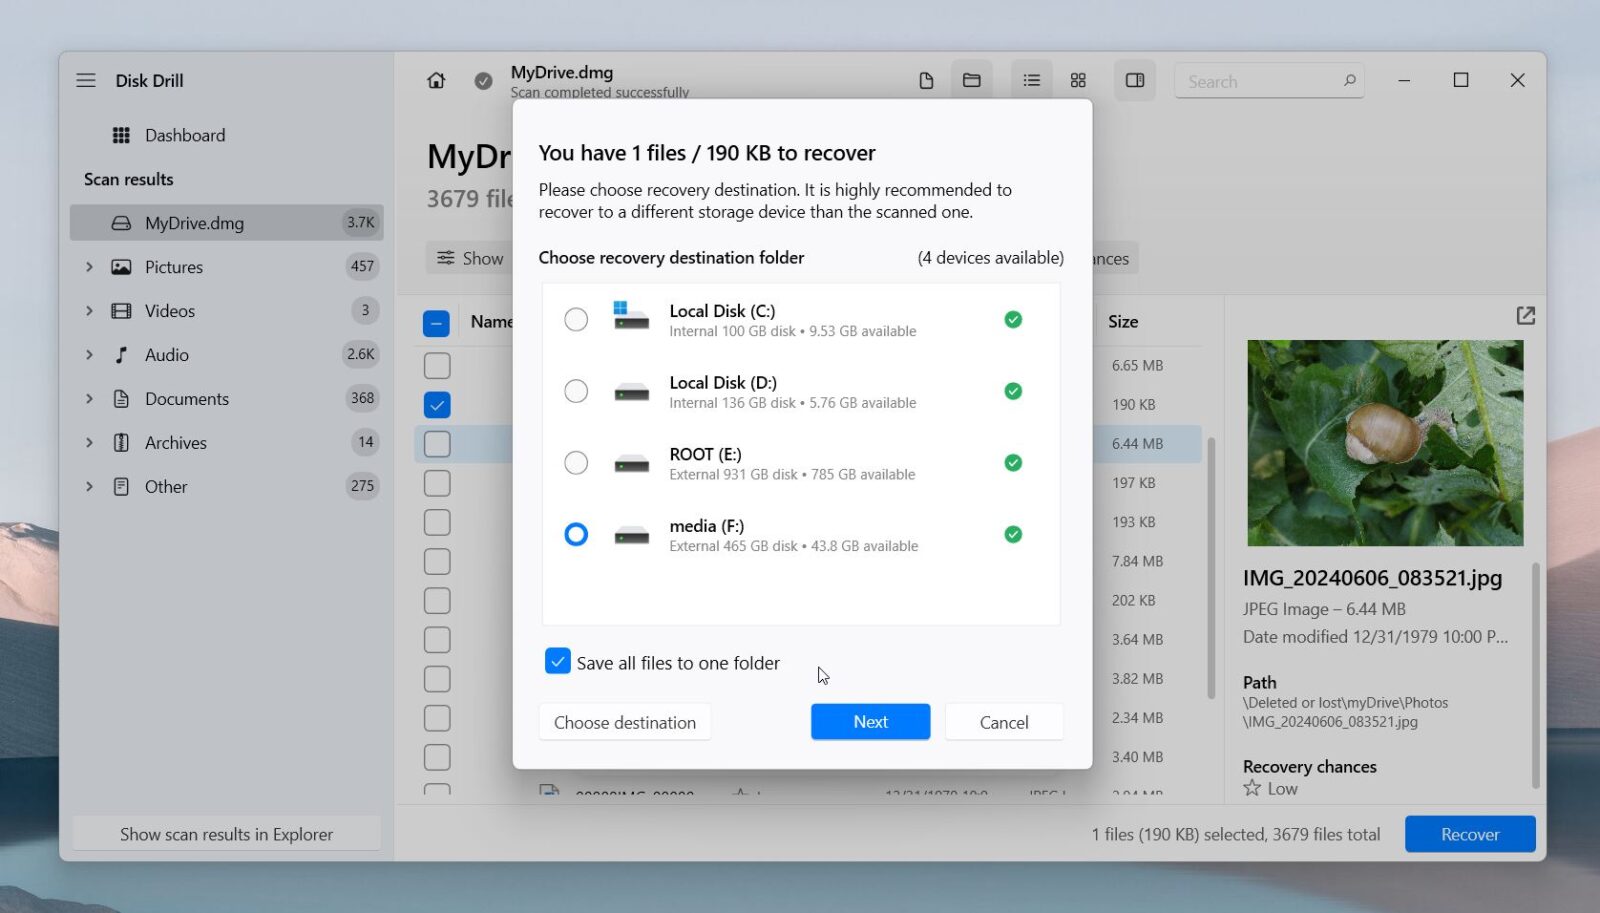Switch results to list view
This screenshot has height=913, width=1600.
[1030, 80]
